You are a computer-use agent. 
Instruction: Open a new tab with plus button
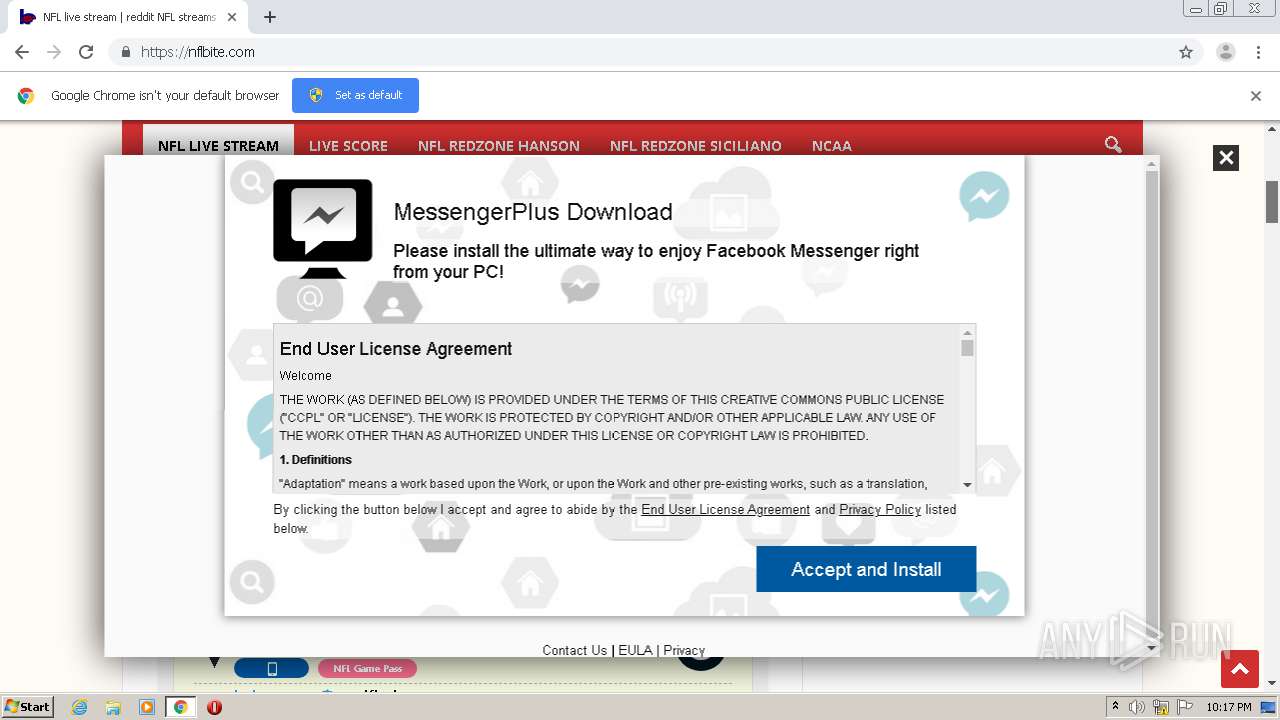270,17
